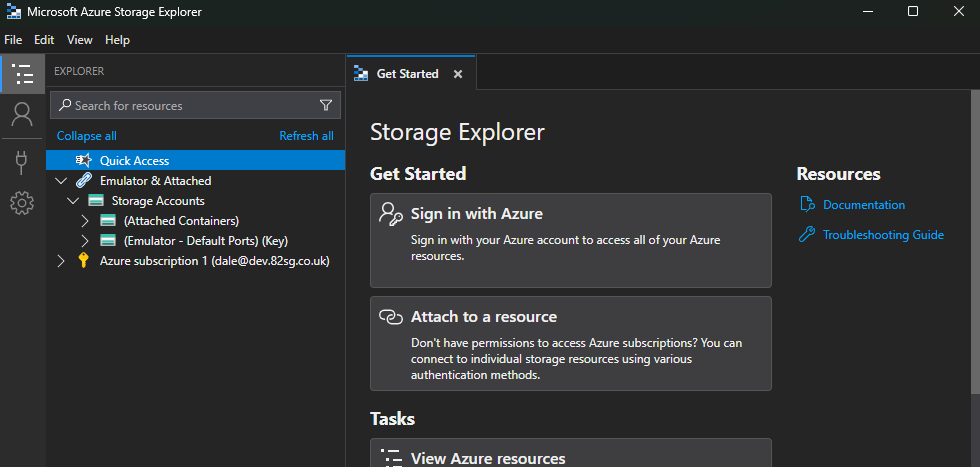Viewport: 980px width, 467px height.
Task: Focus the Search for resources field
Action: point(195,105)
